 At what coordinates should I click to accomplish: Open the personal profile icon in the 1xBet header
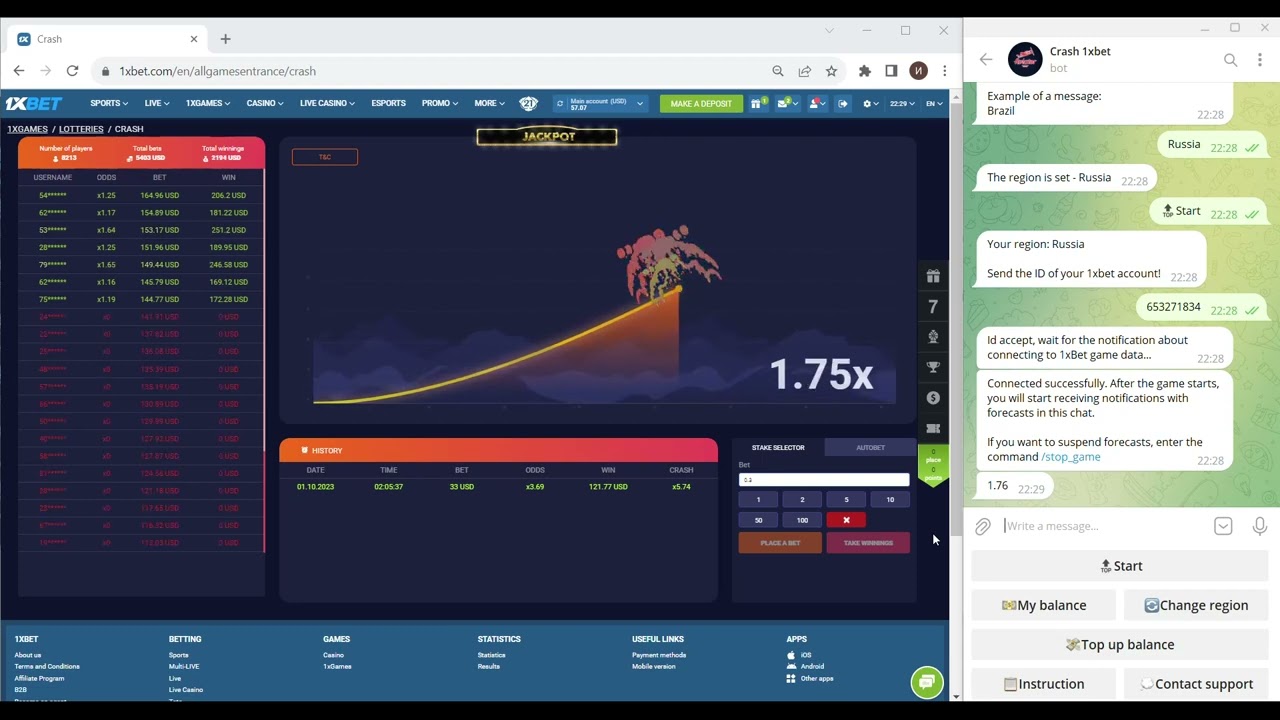[x=816, y=103]
